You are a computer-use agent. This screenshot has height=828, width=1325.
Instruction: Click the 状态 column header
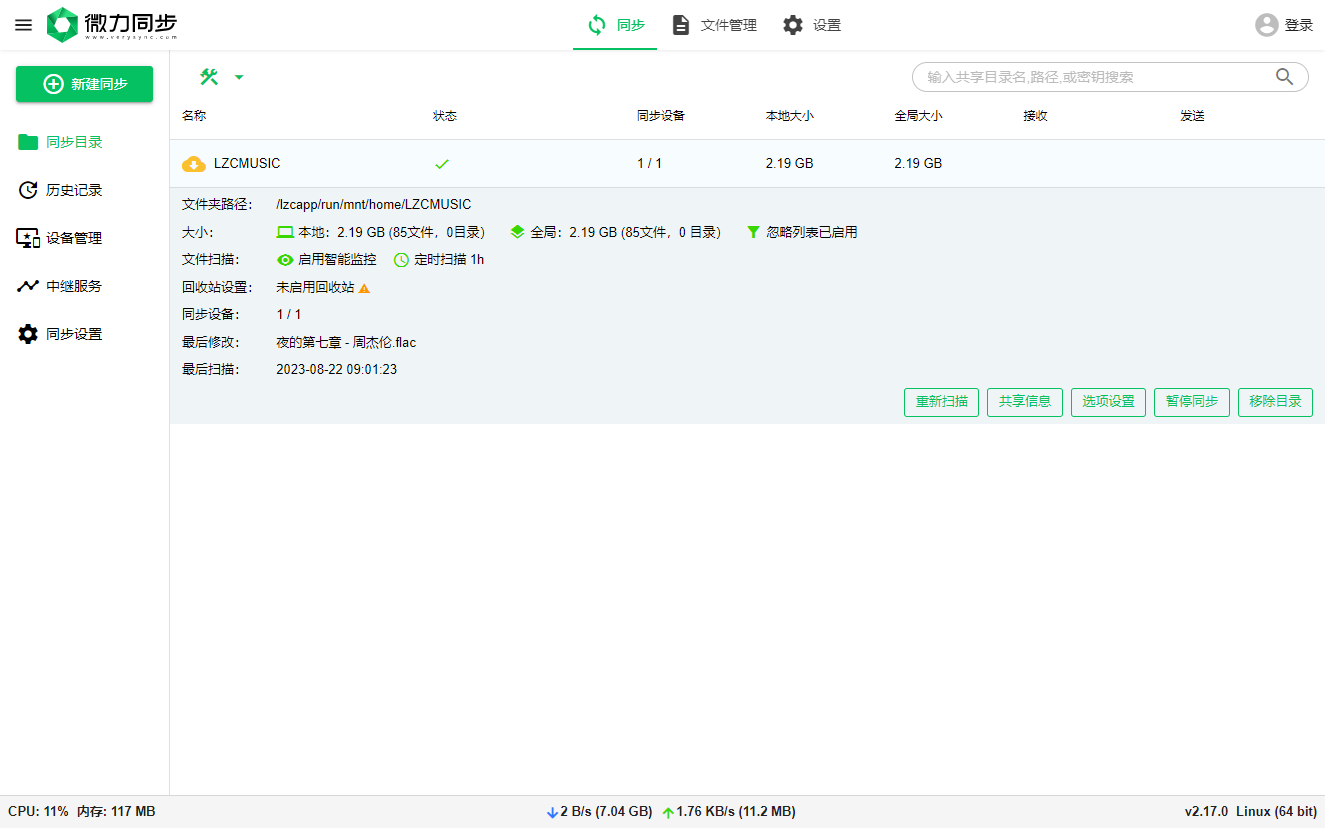pos(445,116)
